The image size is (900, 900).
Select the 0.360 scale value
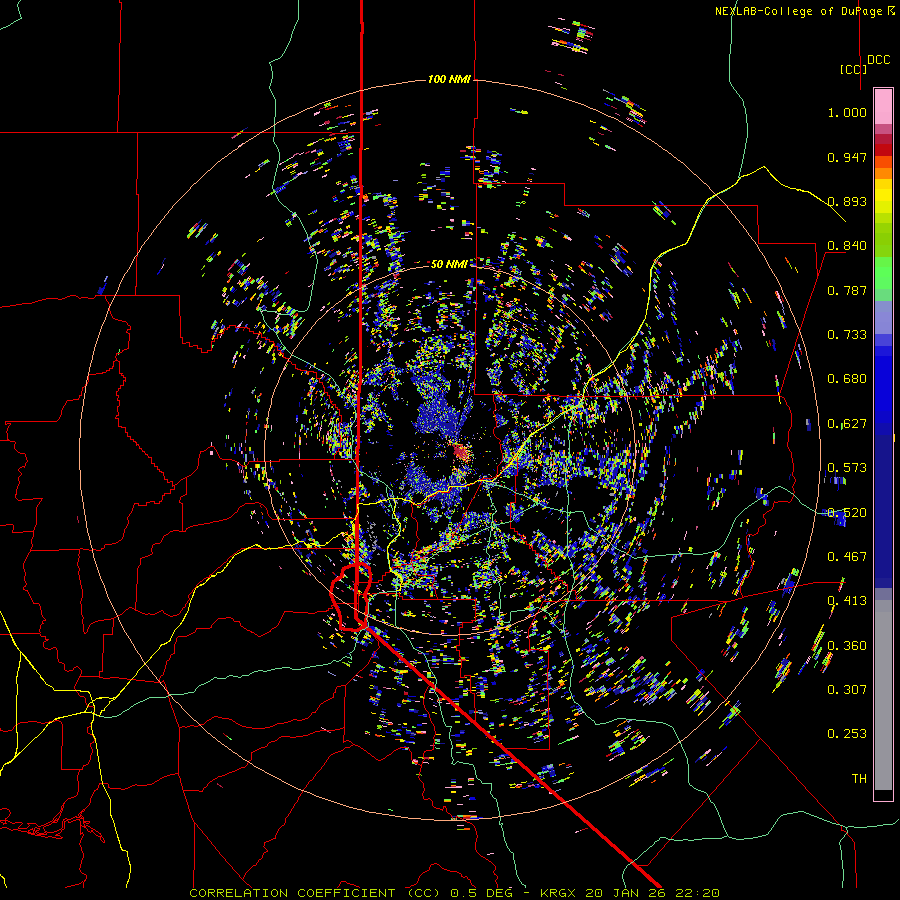point(847,646)
